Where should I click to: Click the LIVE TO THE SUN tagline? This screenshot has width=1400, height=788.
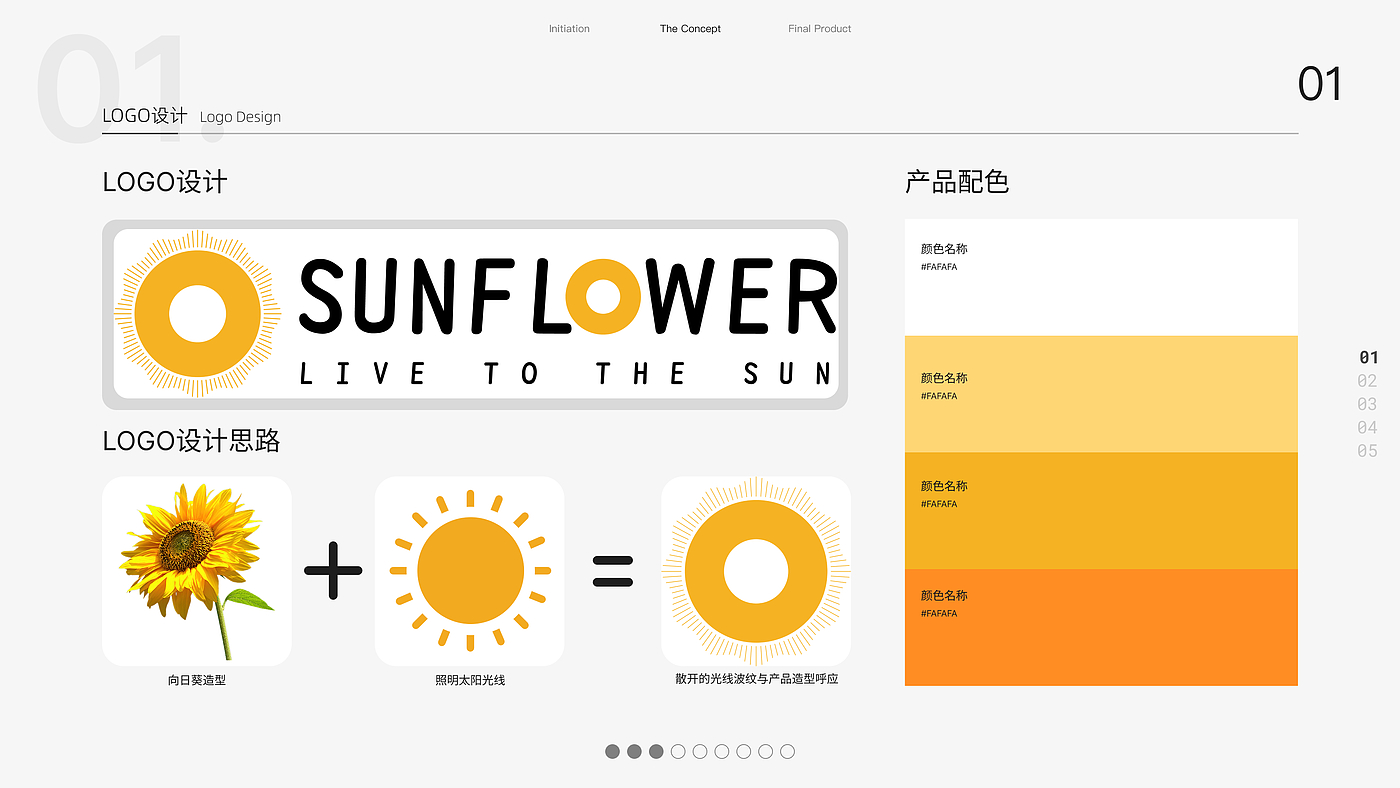coord(565,374)
